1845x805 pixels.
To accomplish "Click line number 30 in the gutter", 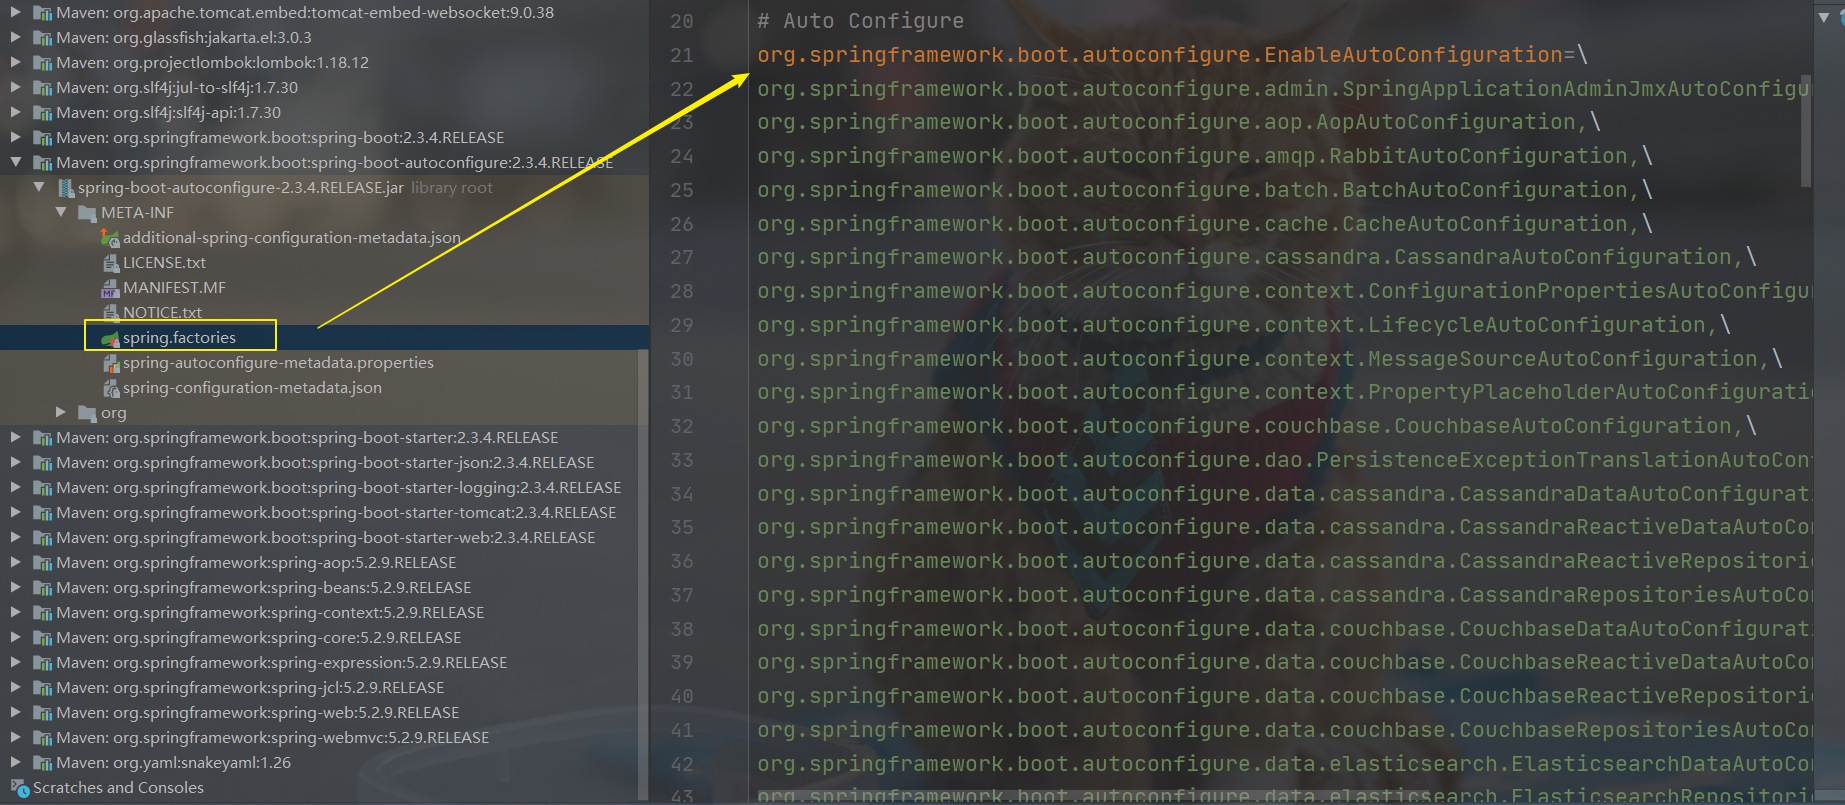I will 682,359.
